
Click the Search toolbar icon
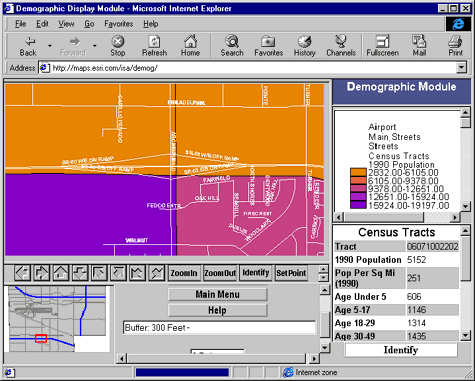point(232,46)
